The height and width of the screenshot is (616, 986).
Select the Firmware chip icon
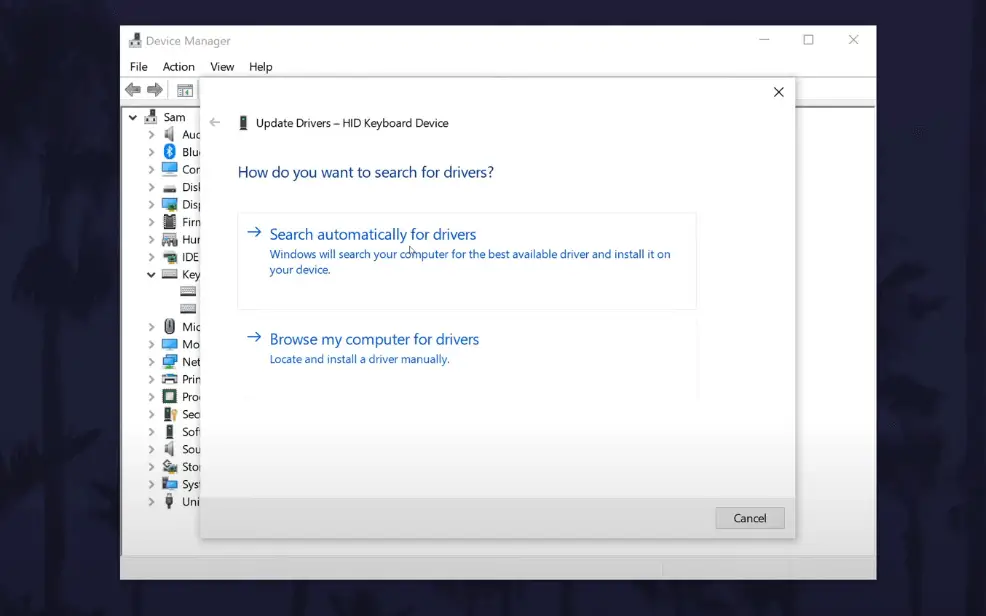click(x=169, y=221)
